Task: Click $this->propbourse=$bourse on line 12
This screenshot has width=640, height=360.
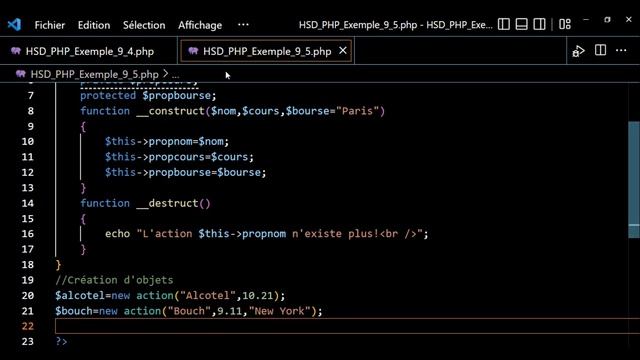Action: (183, 172)
